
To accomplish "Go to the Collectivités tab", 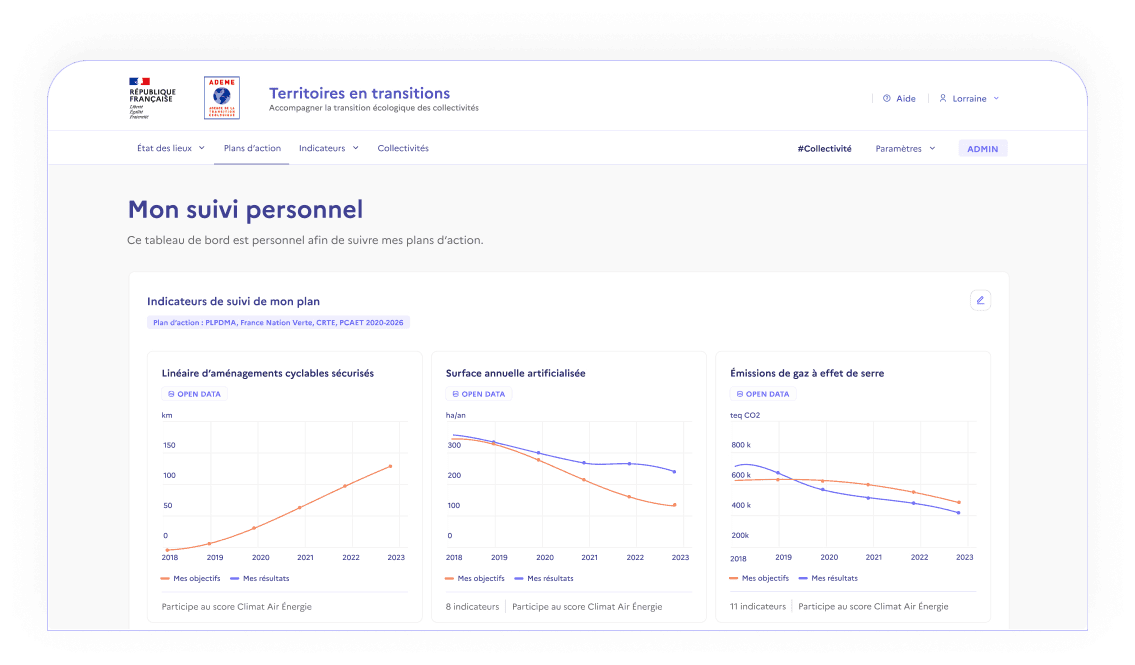I will pyautogui.click(x=403, y=148).
